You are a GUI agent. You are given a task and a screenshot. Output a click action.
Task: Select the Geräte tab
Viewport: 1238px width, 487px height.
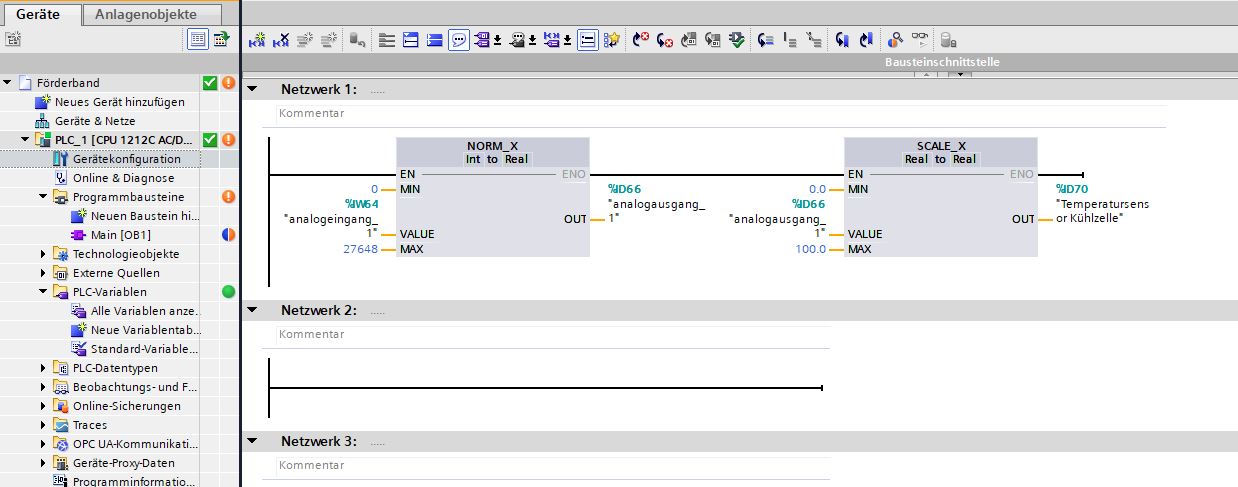pos(38,14)
